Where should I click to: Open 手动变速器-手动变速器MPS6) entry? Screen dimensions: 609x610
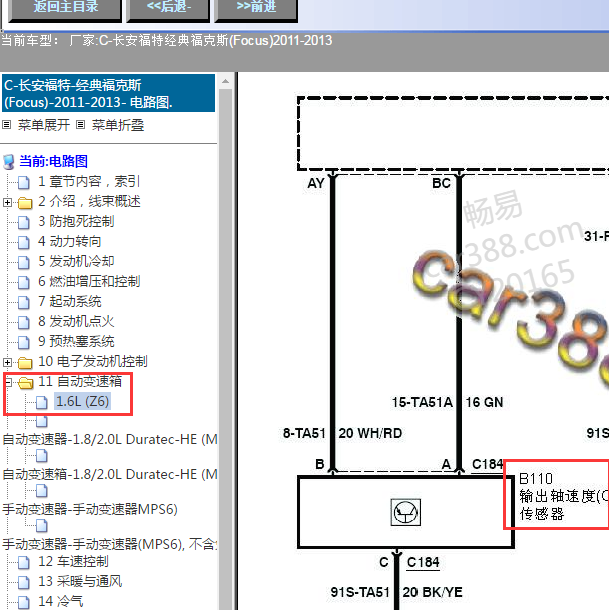coord(90,509)
